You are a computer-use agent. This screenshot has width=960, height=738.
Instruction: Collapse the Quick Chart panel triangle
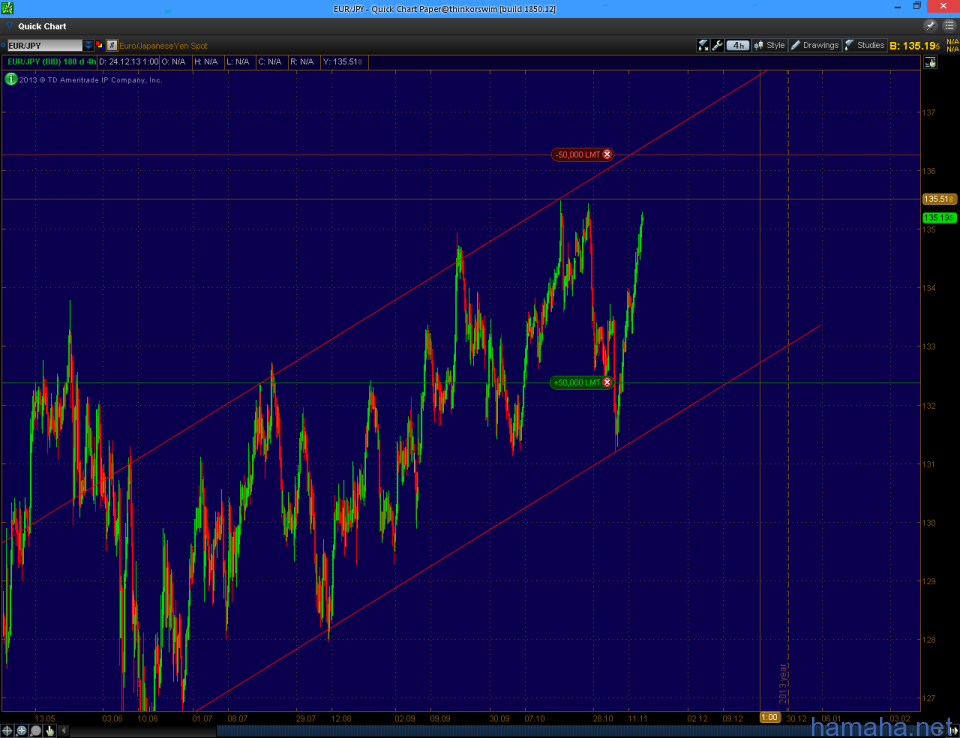click(x=10, y=27)
